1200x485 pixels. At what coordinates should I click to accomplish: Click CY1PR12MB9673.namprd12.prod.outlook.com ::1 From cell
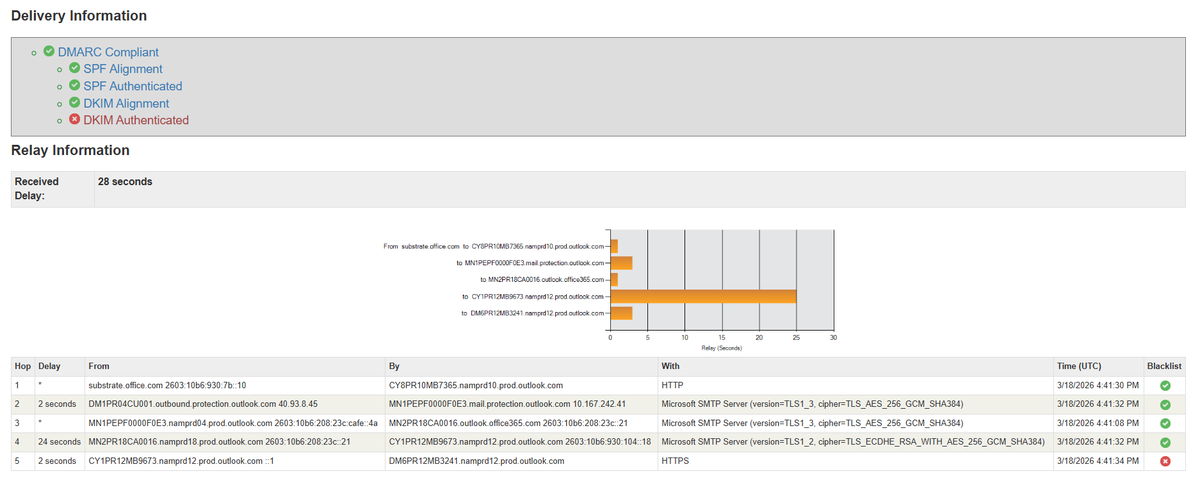click(x=234, y=461)
